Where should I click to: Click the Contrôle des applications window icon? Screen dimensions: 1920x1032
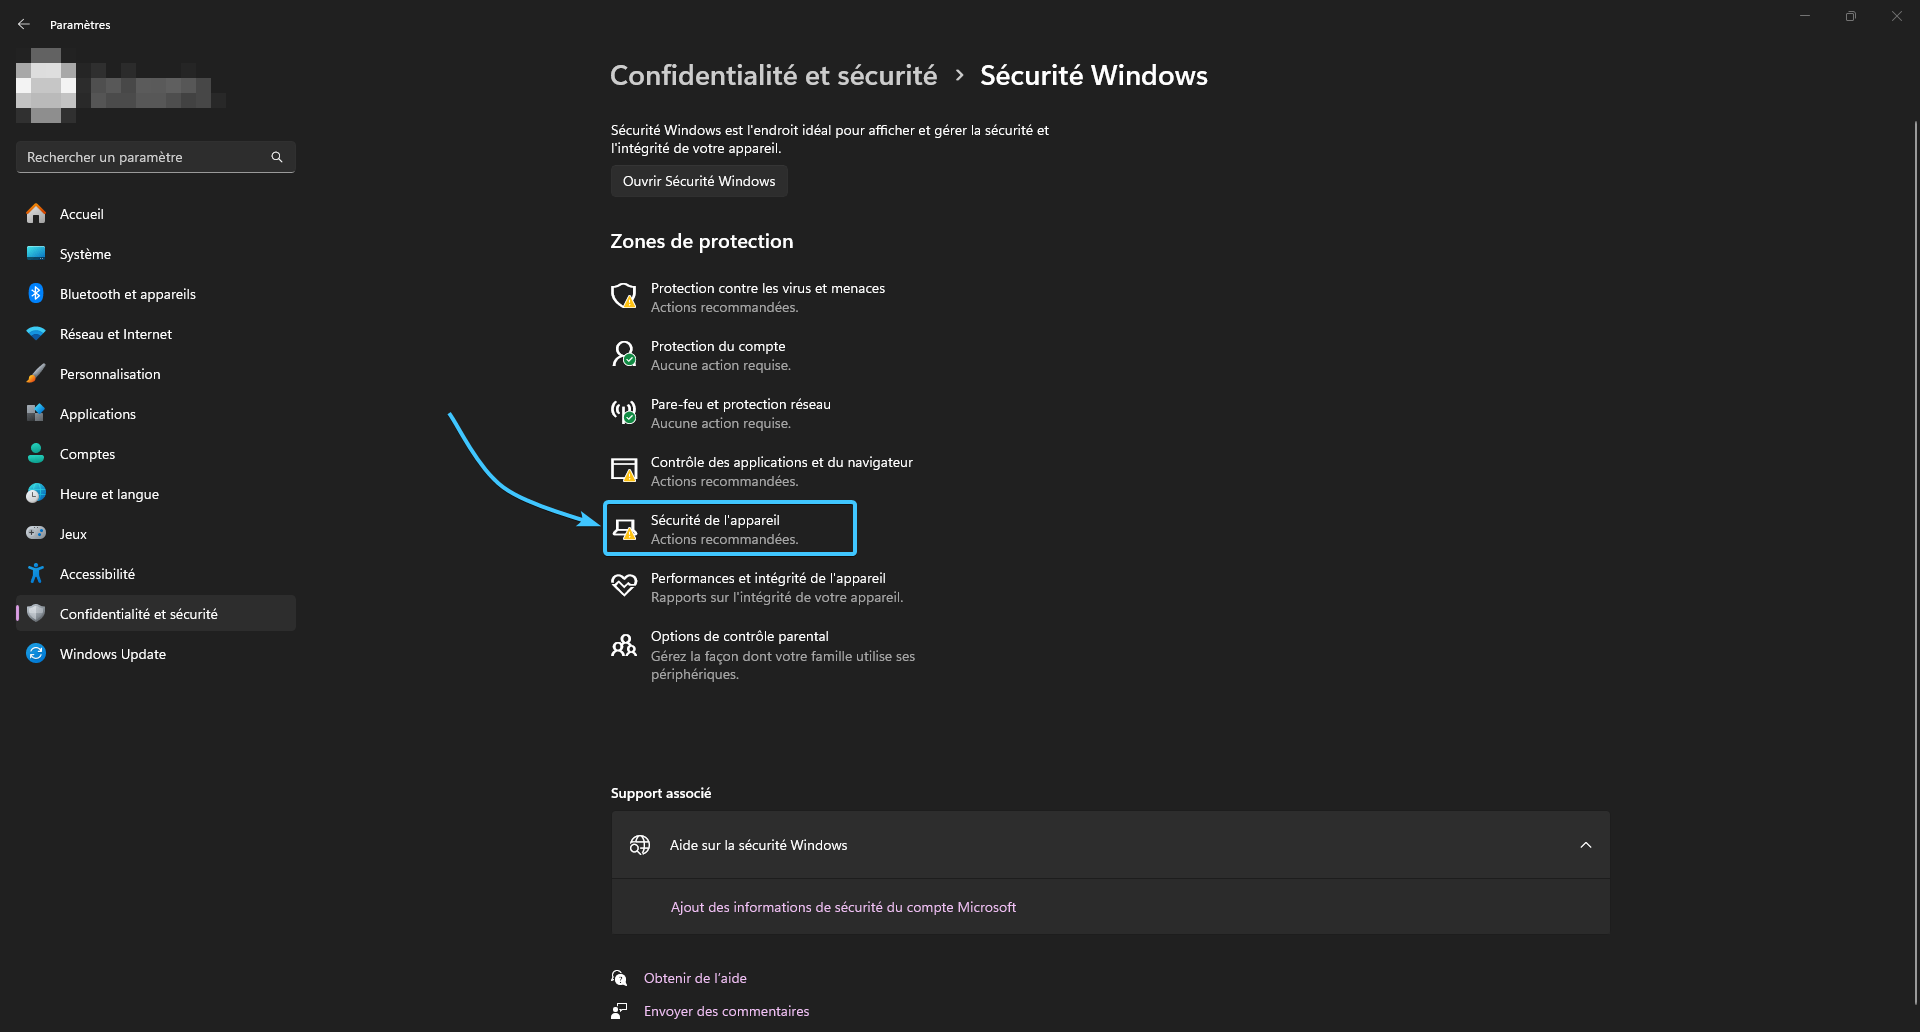point(624,470)
